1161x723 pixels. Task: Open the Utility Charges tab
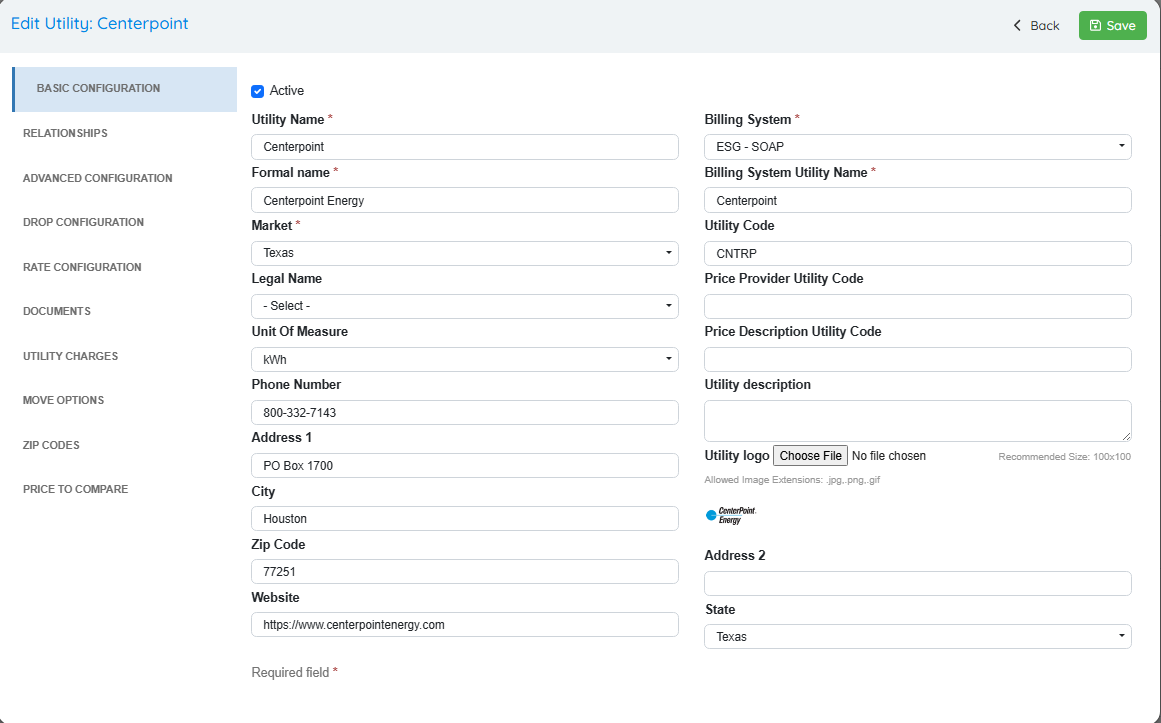[70, 356]
